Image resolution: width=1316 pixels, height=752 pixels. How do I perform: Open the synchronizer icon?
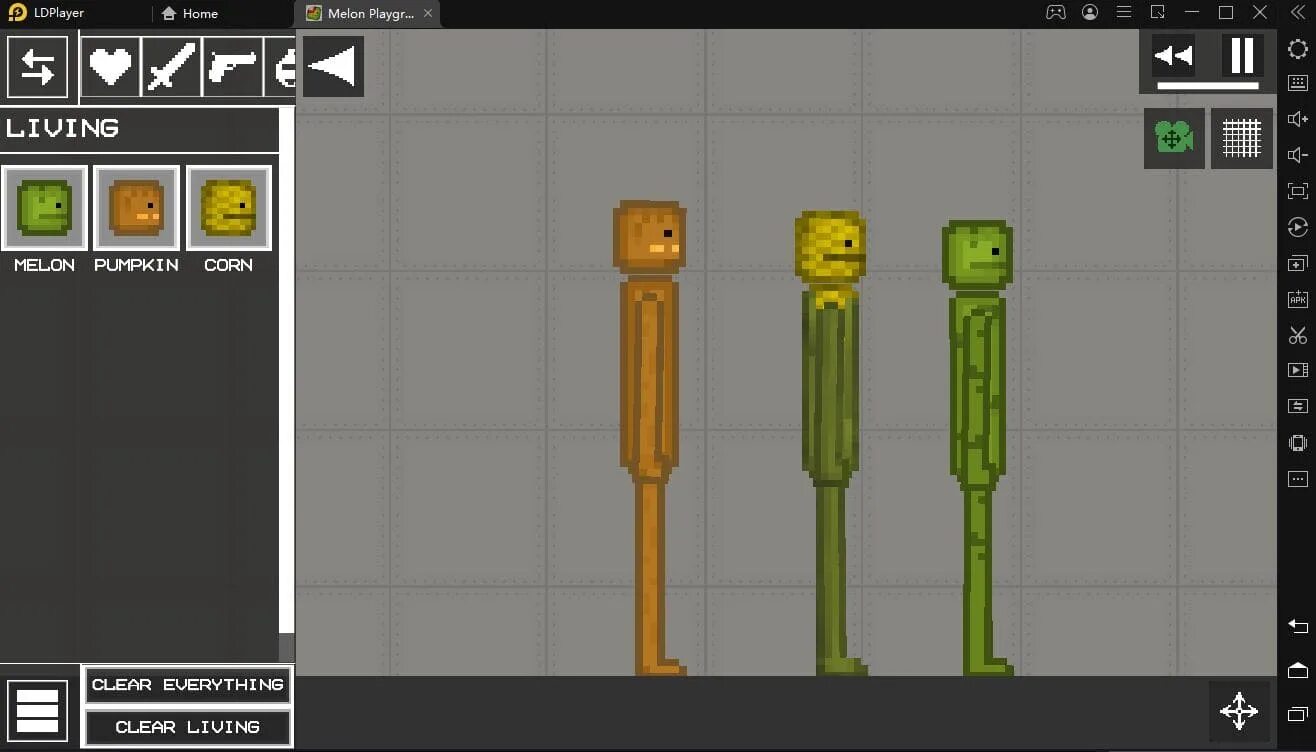coord(1297,407)
